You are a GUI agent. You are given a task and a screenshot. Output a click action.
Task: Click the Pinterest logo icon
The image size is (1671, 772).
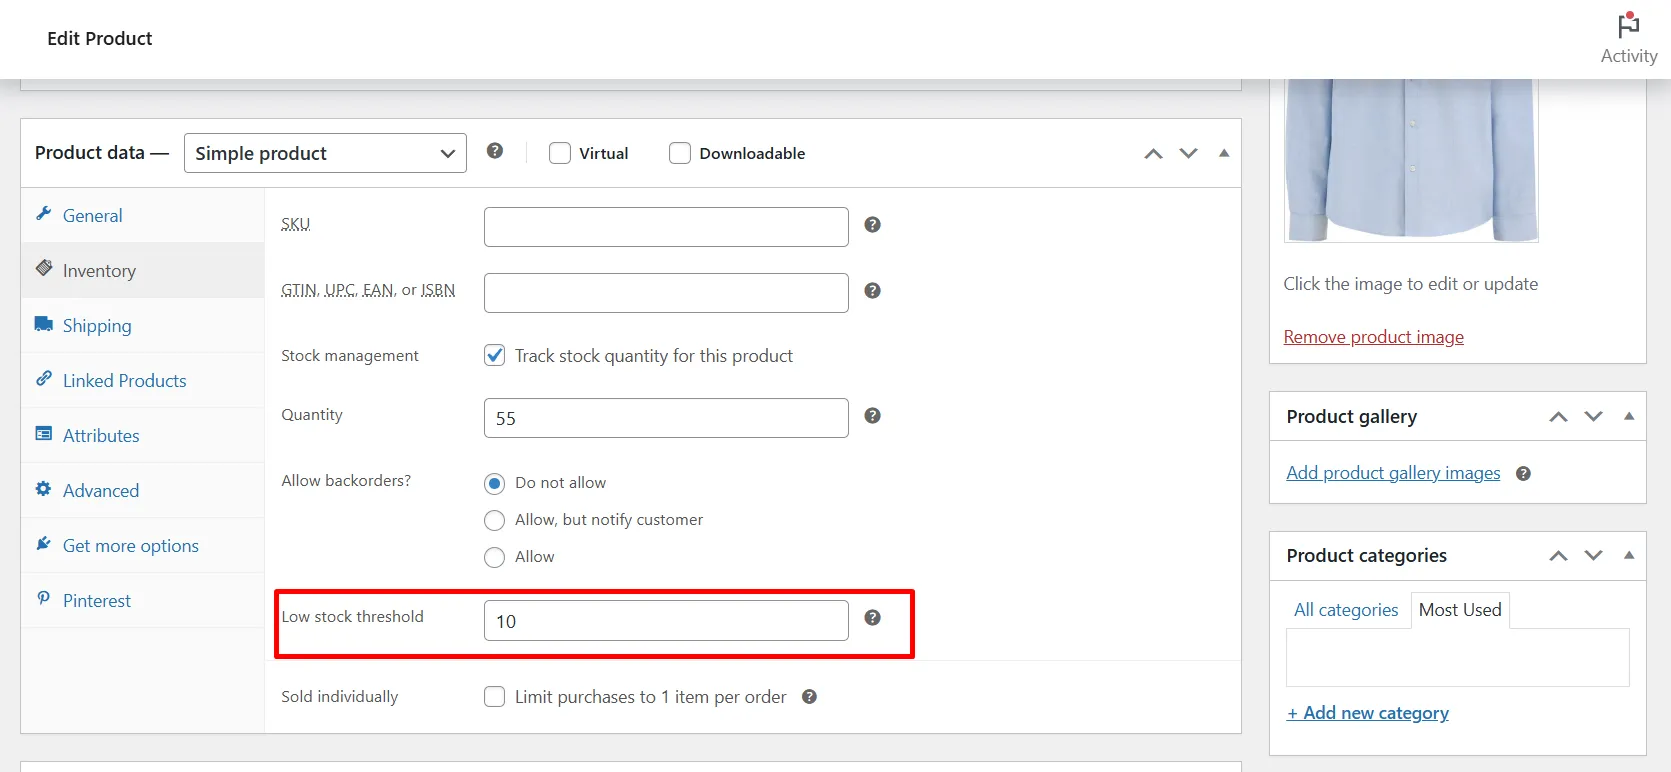44,599
